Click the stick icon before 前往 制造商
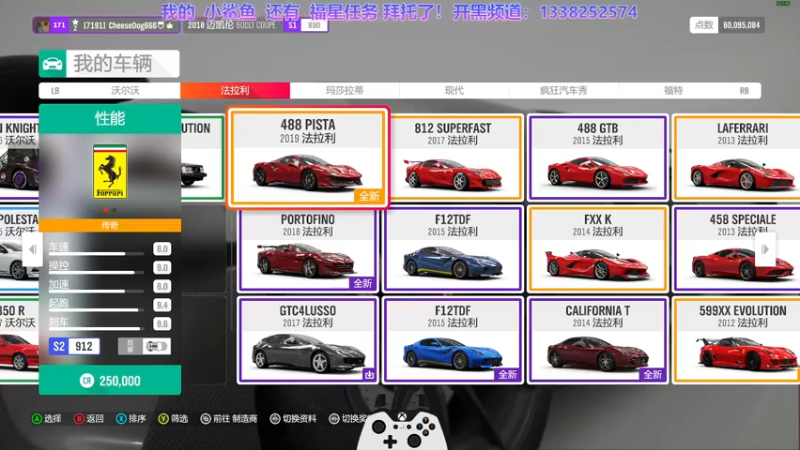The image size is (800, 450). click(x=206, y=419)
